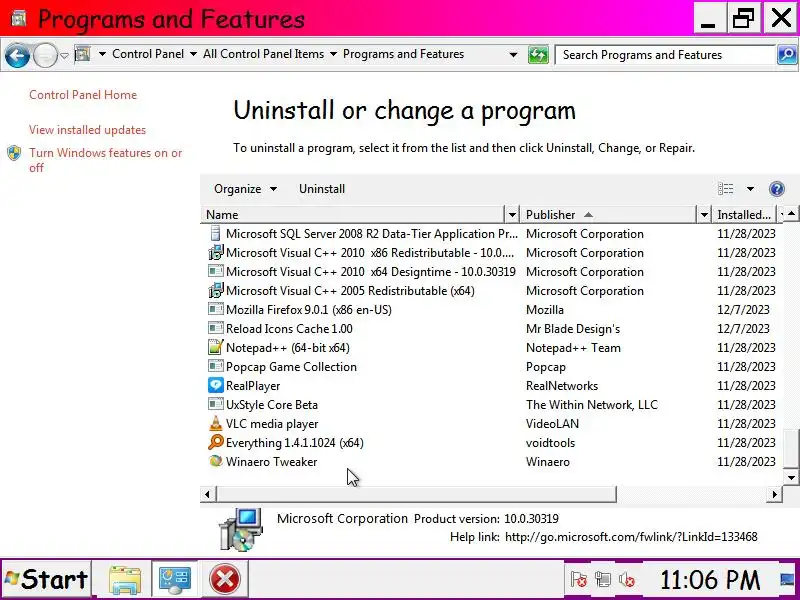Sort by the Installed On column header
The image size is (800, 600).
pos(744,215)
